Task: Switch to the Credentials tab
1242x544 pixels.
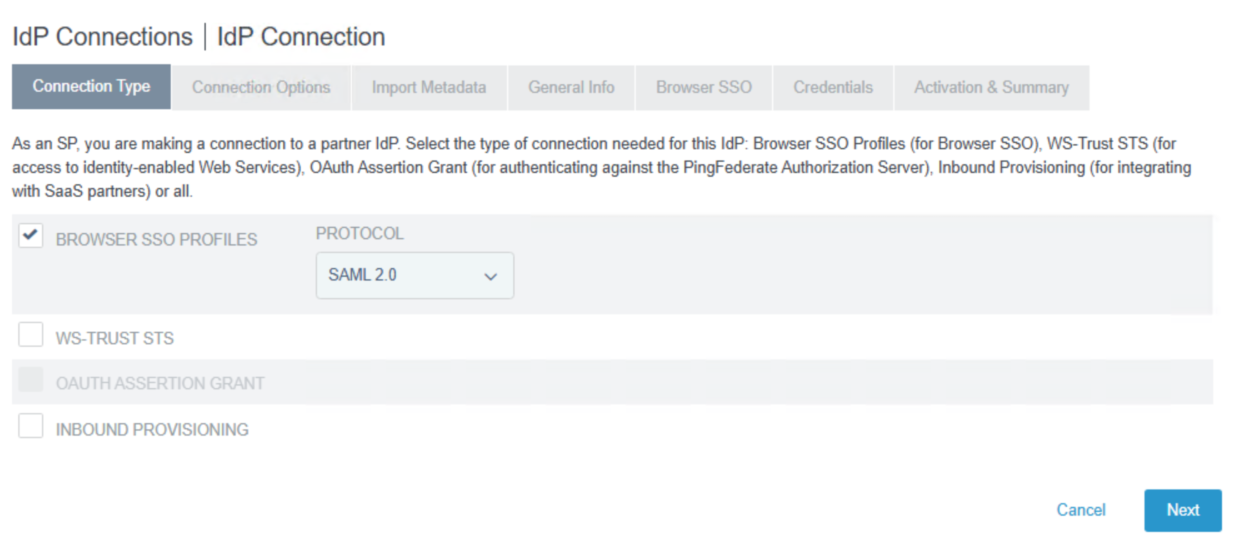Action: [x=833, y=87]
